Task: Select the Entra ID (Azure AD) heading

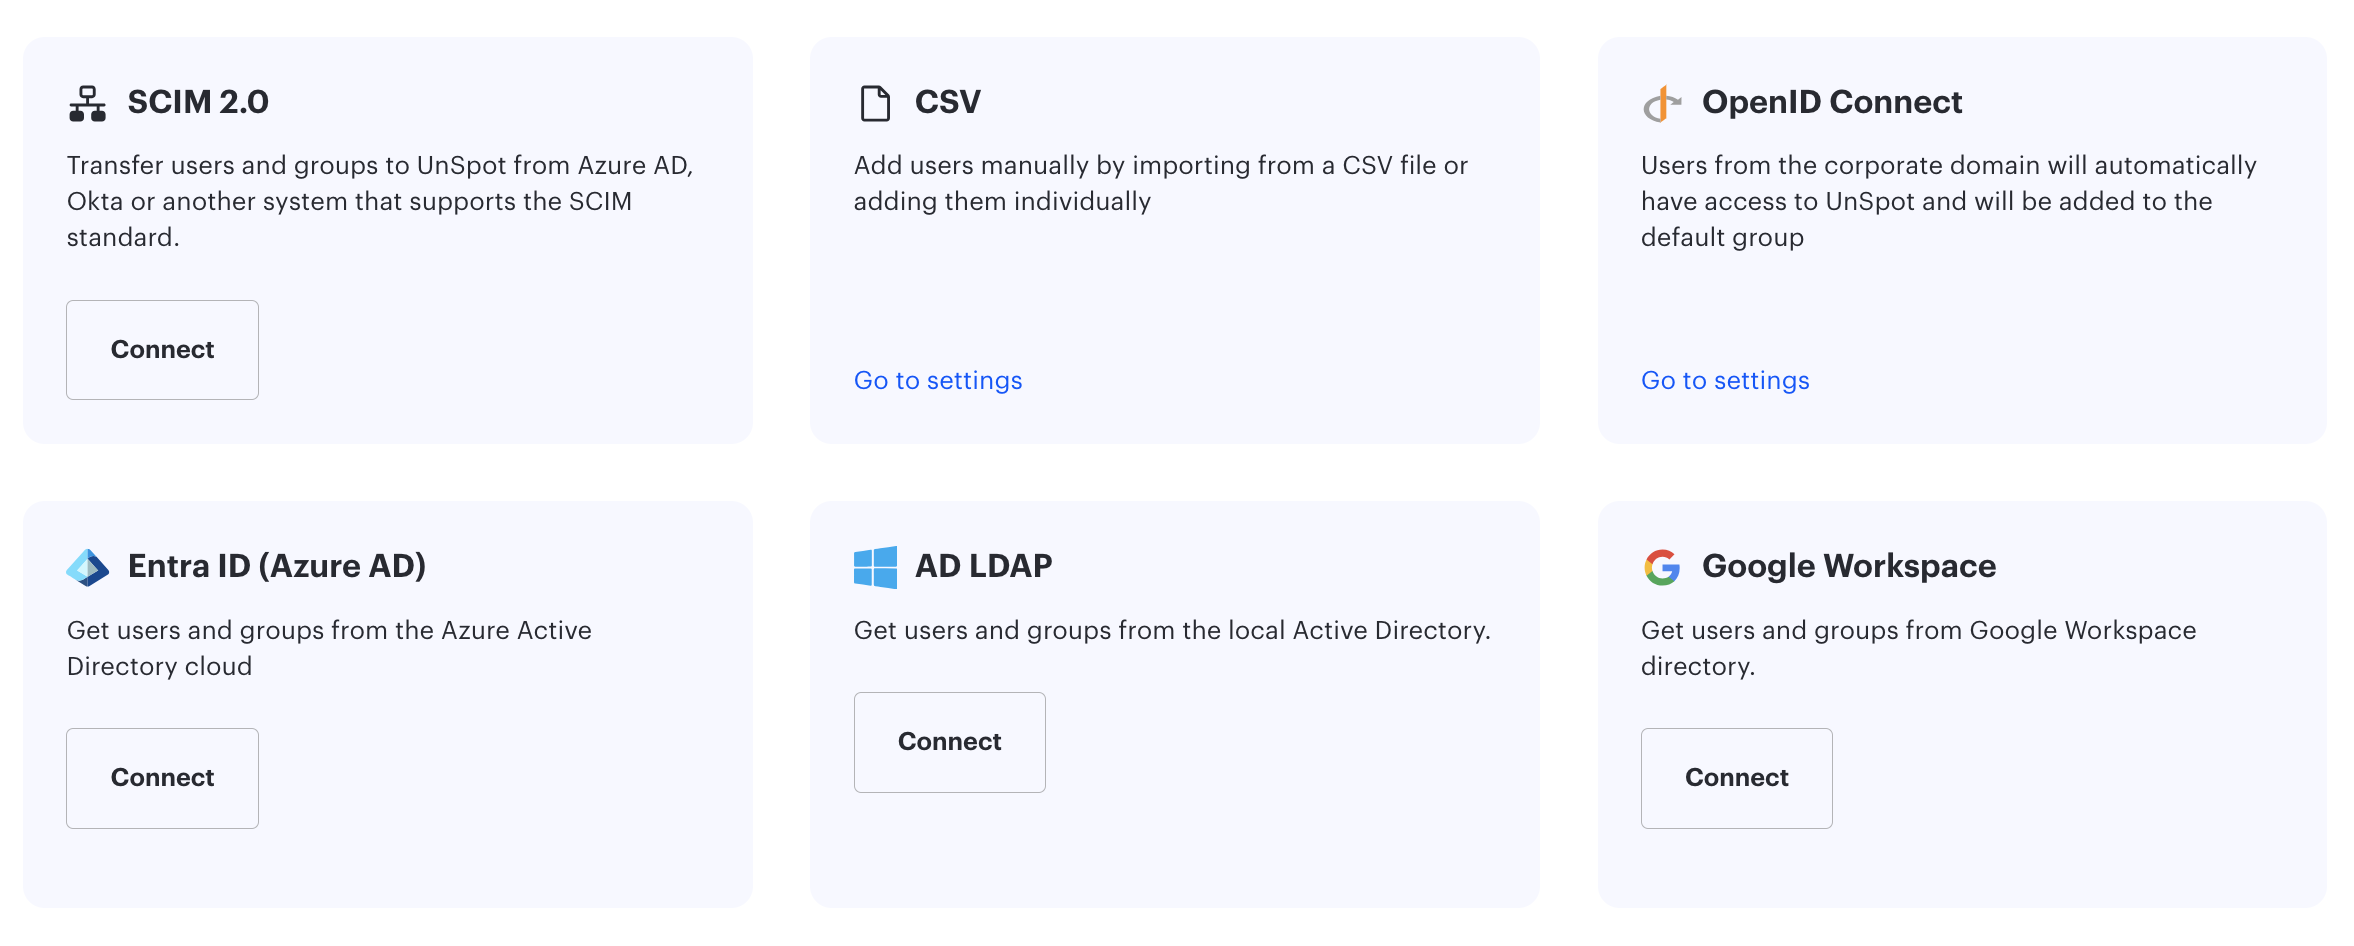Action: pos(277,566)
